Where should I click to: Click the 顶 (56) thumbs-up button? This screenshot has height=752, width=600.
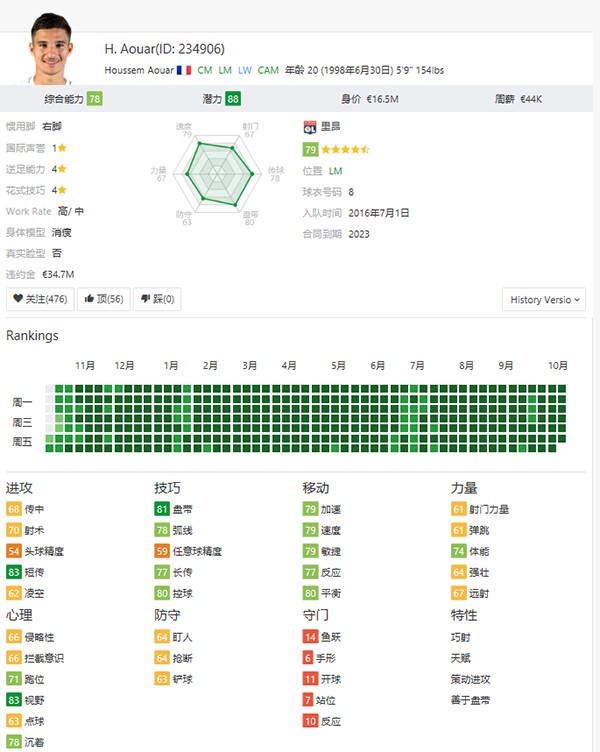click(104, 299)
